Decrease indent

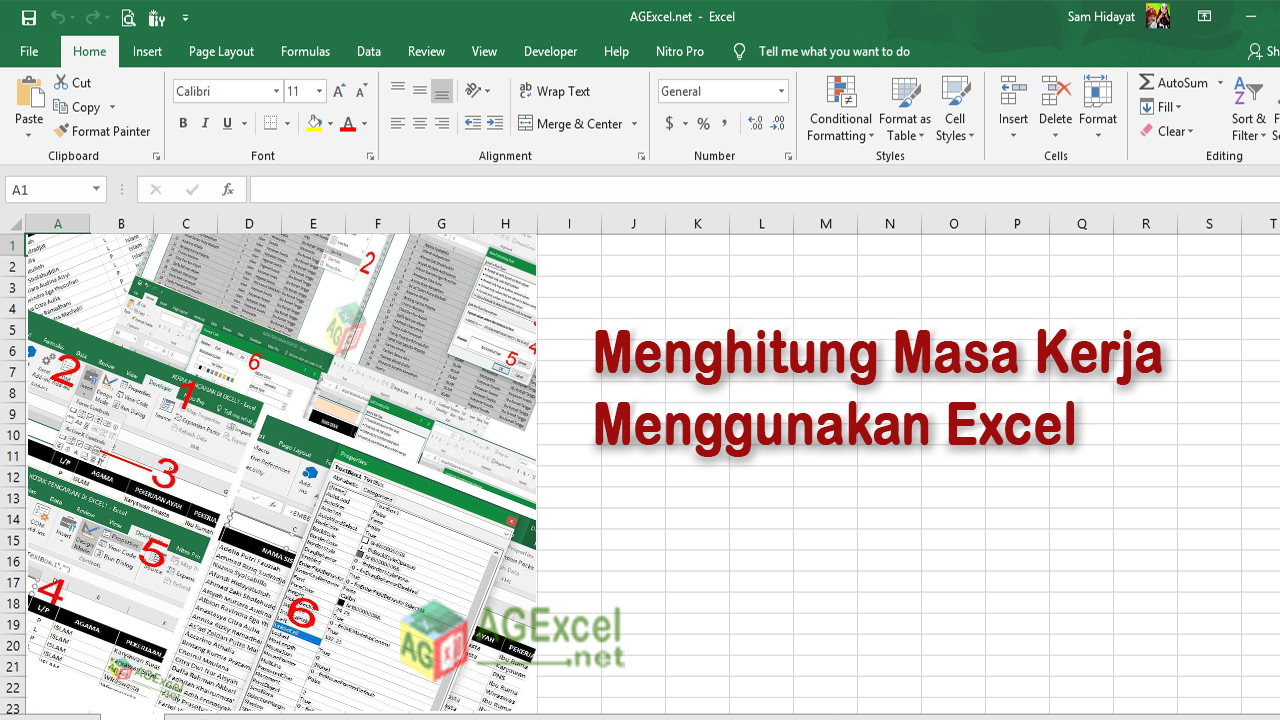coord(472,124)
